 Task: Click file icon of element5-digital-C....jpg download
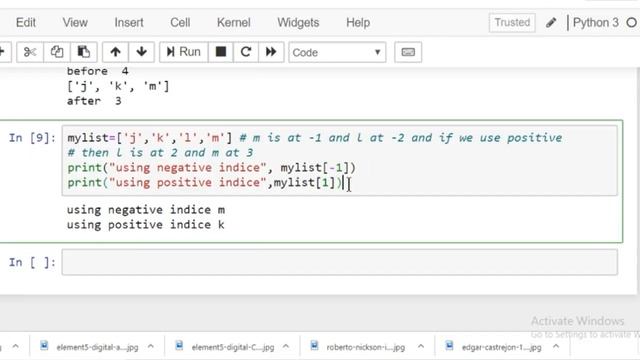click(179, 346)
